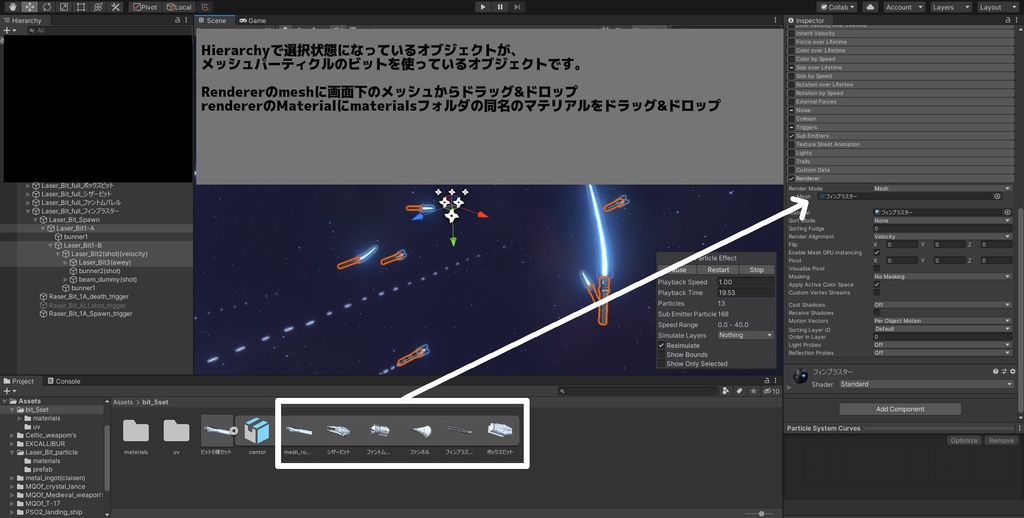This screenshot has width=1024, height=518.
Task: Collapse the ビット5種セット asset arrow
Action: pyautogui.click(x=233, y=431)
